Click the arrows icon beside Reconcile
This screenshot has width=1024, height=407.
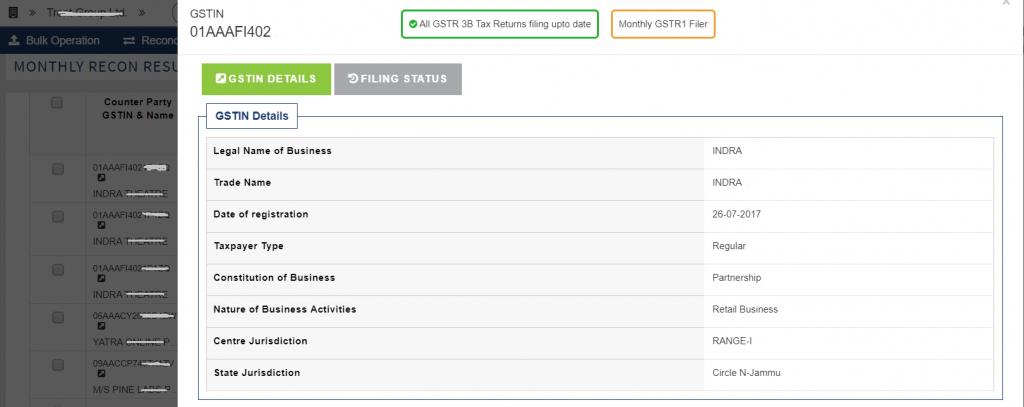(x=129, y=41)
